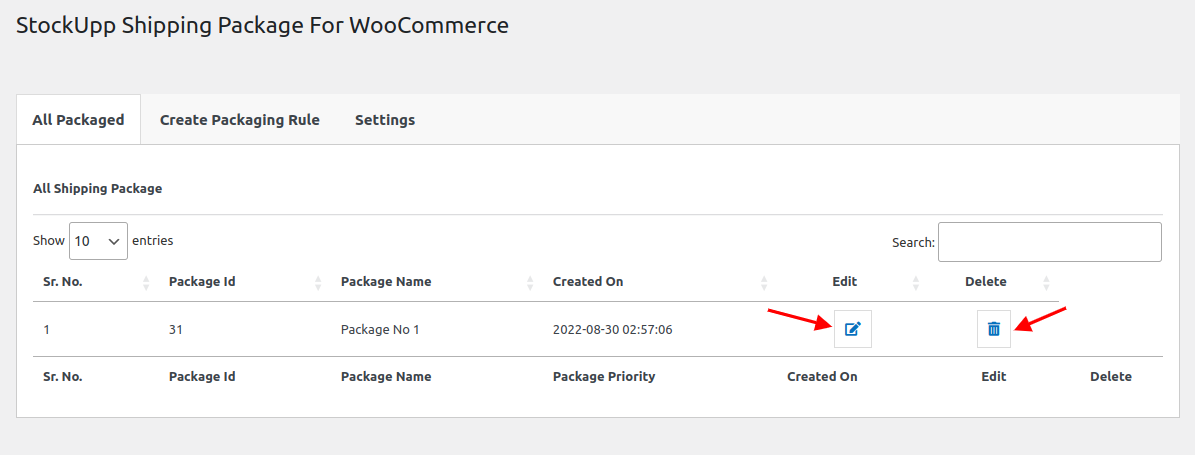Sort by Package Id column arrows
This screenshot has width=1195, height=455.
(318, 282)
